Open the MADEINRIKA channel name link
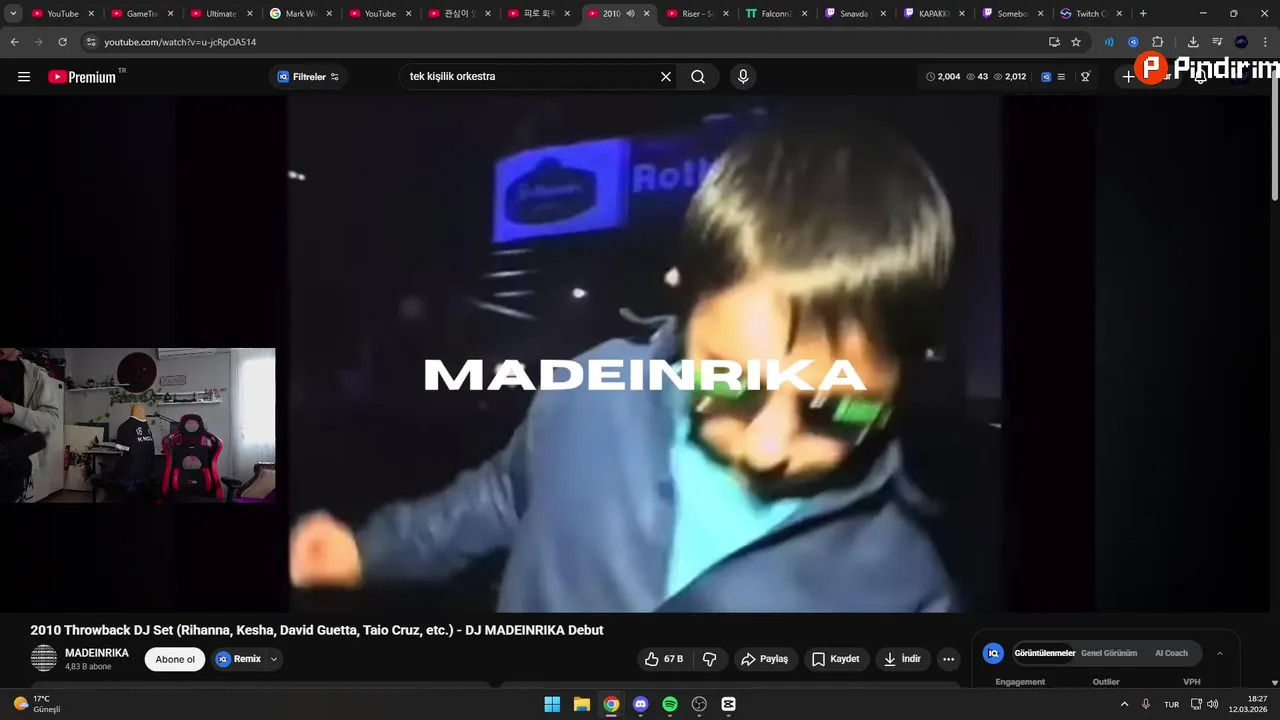This screenshot has height=720, width=1280. point(97,653)
